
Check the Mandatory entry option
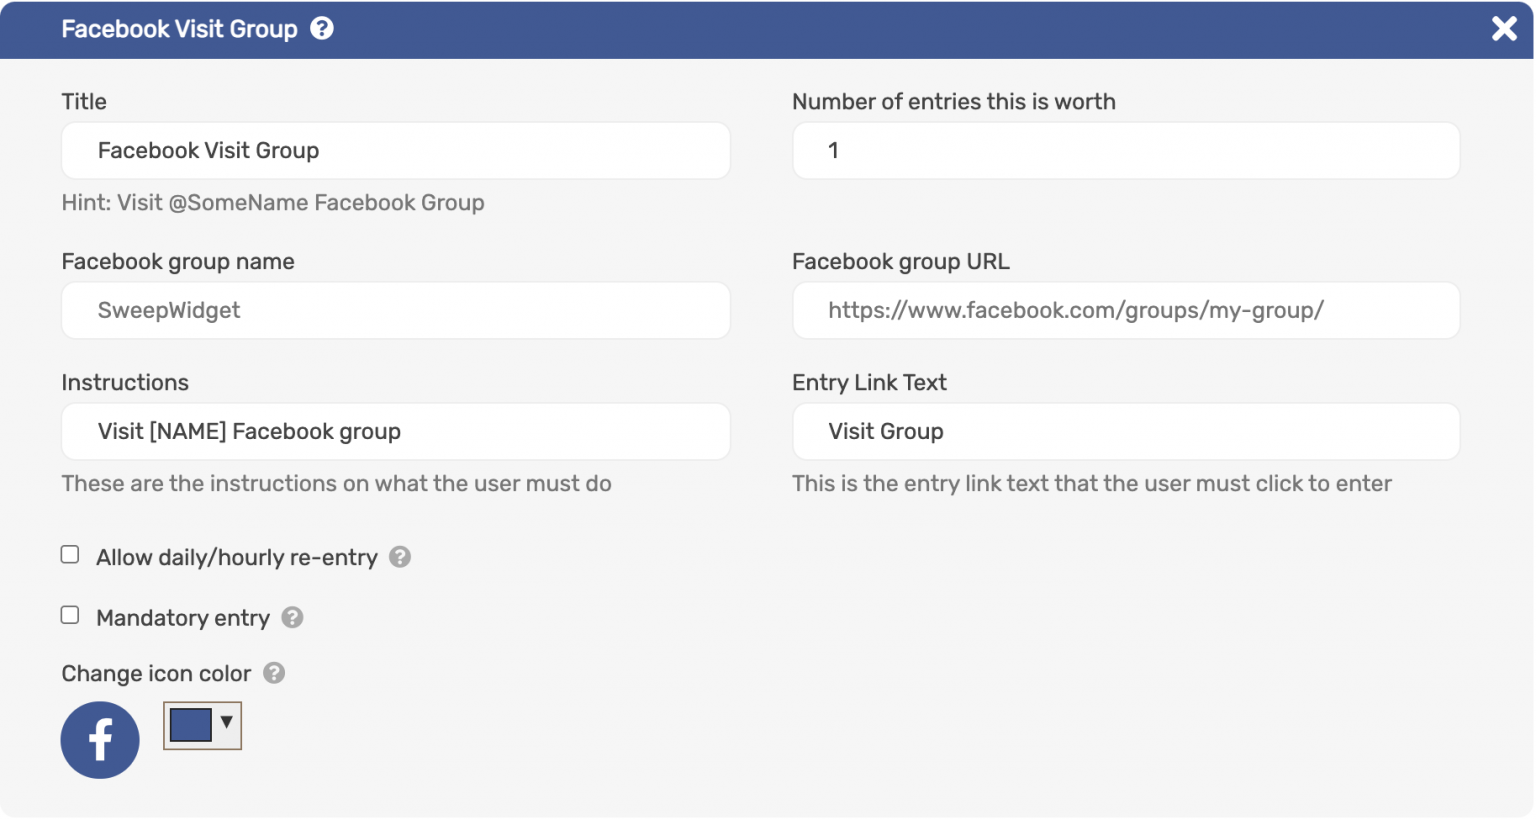(69, 615)
